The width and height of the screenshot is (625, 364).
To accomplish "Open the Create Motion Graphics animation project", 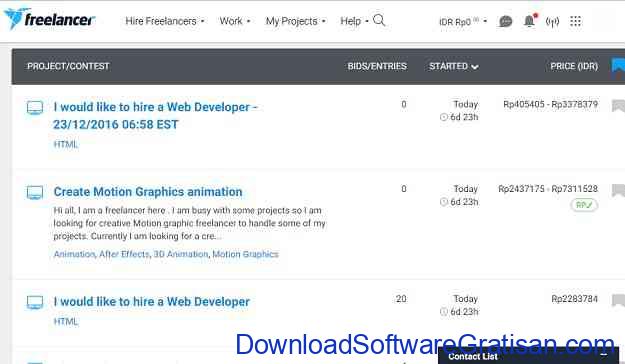I will click(x=148, y=192).
